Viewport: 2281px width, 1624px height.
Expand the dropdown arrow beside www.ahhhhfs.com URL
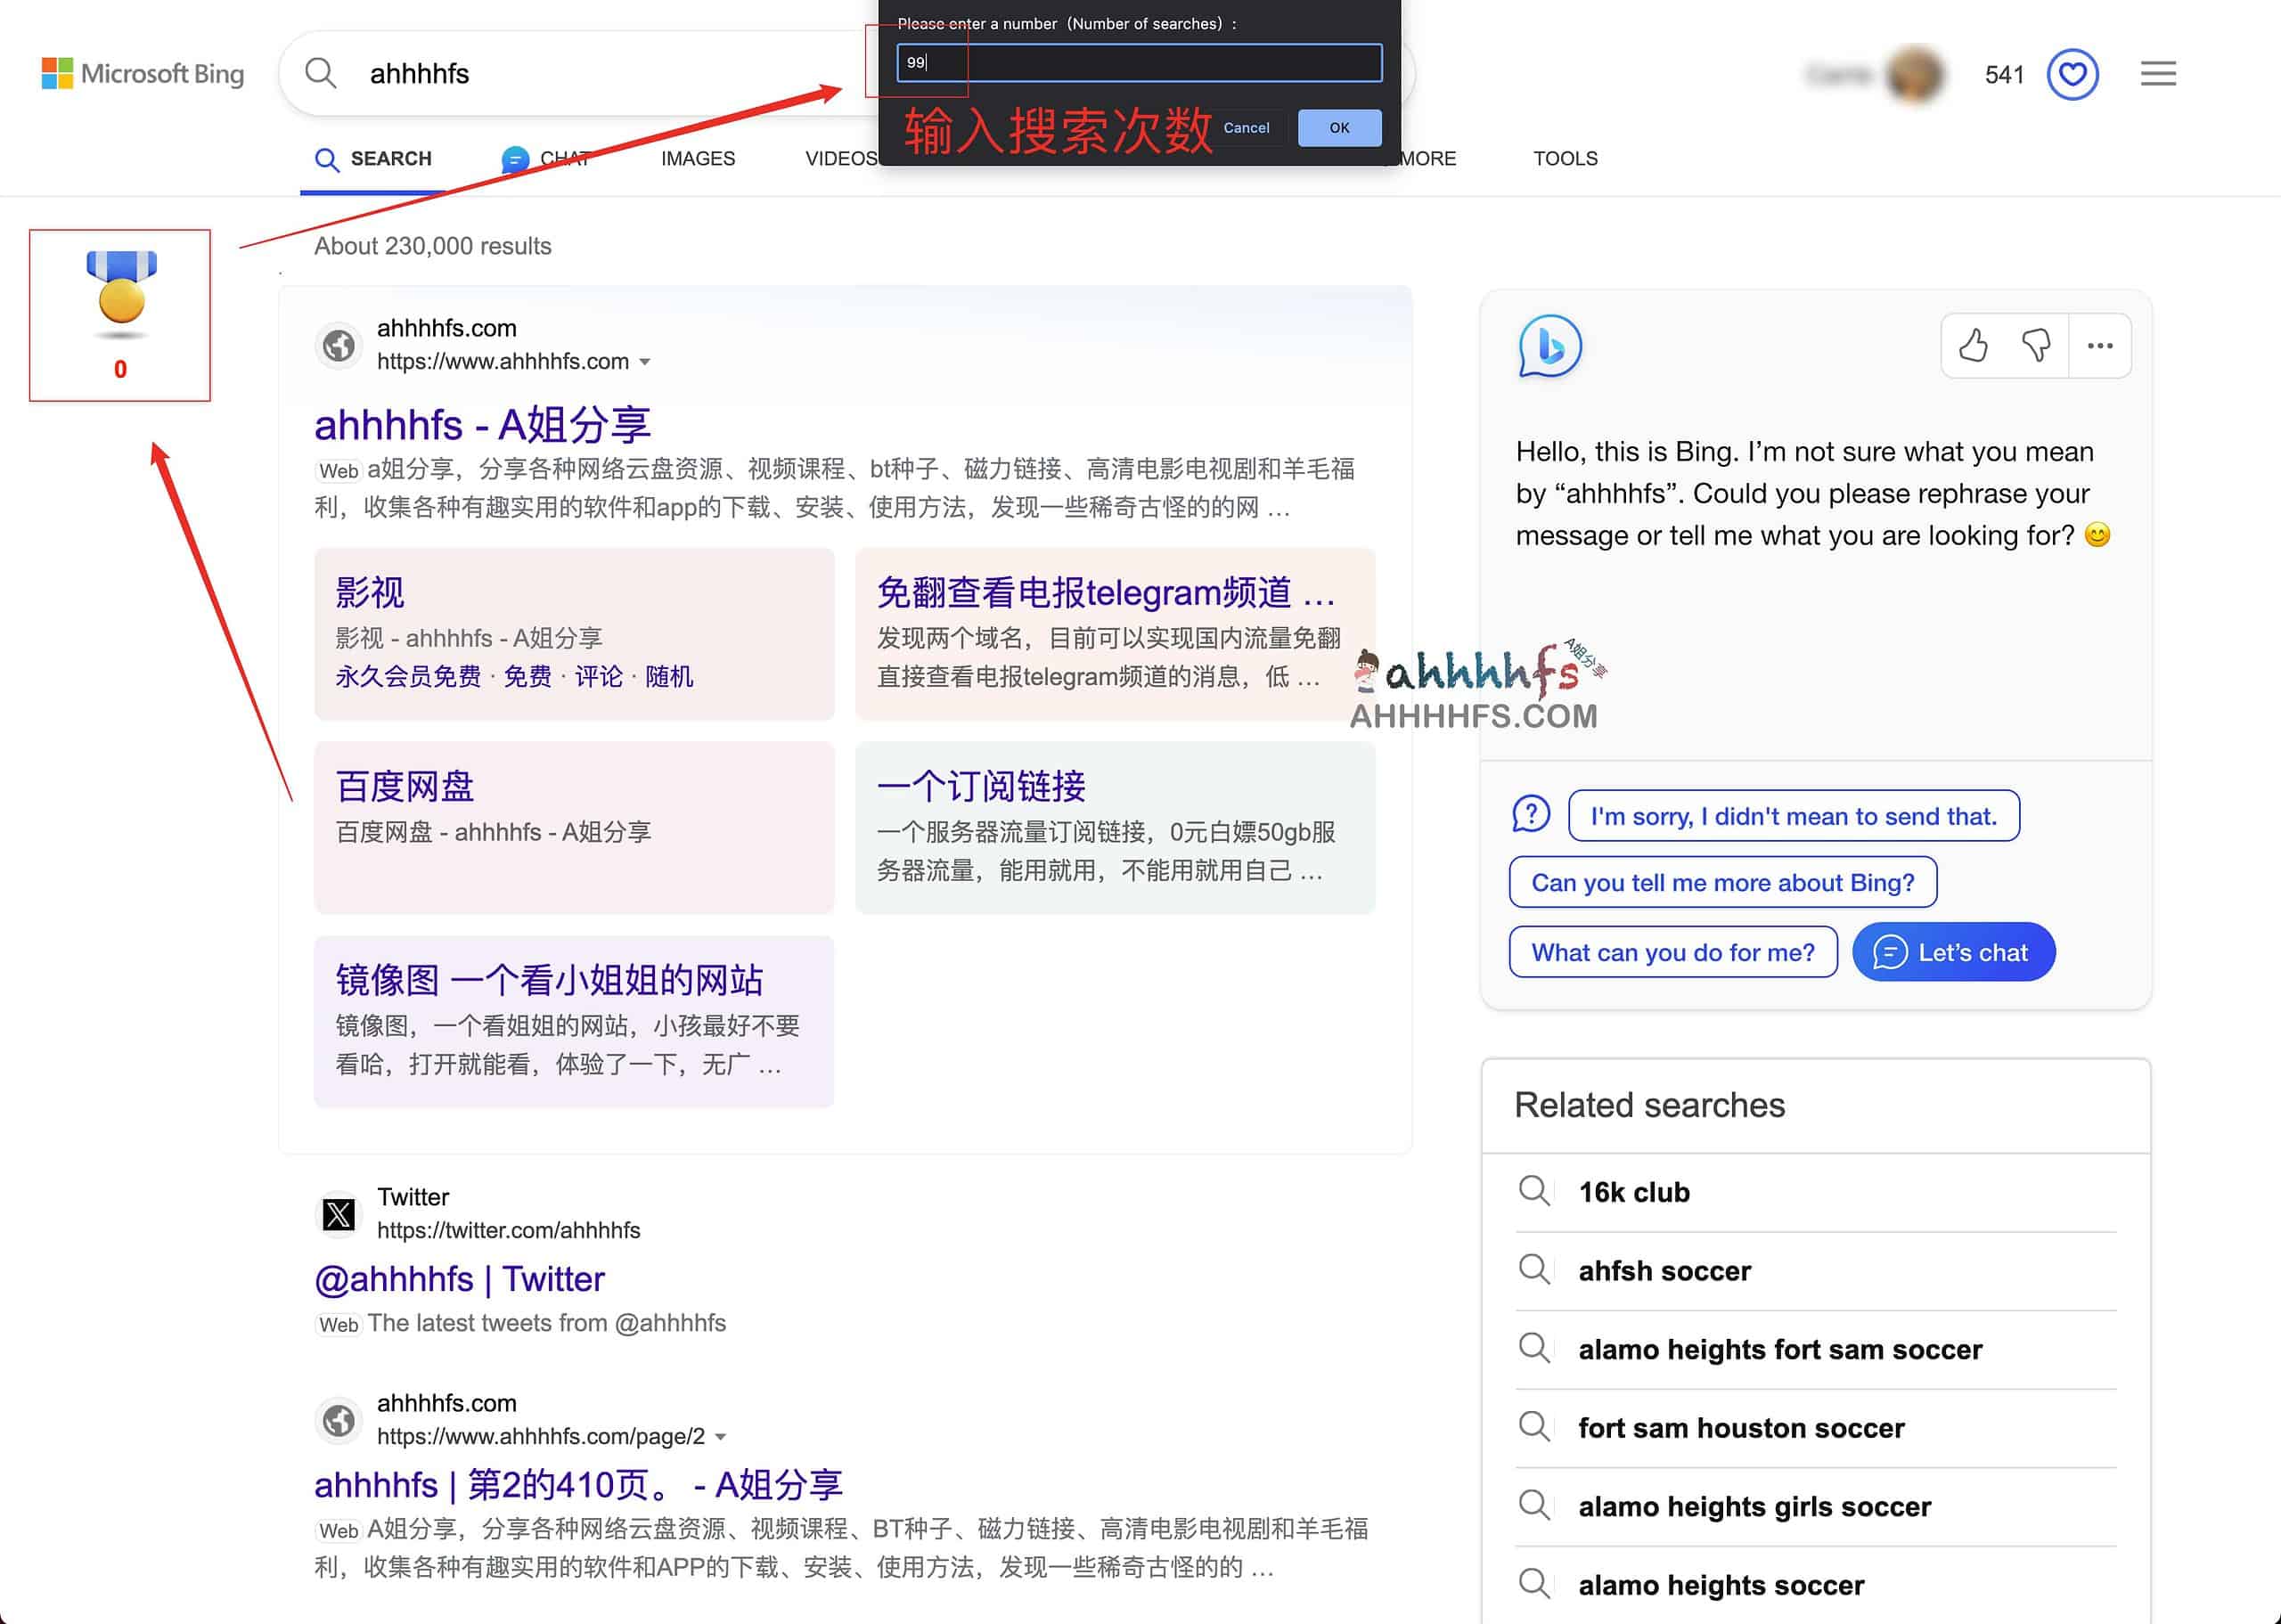pos(646,362)
